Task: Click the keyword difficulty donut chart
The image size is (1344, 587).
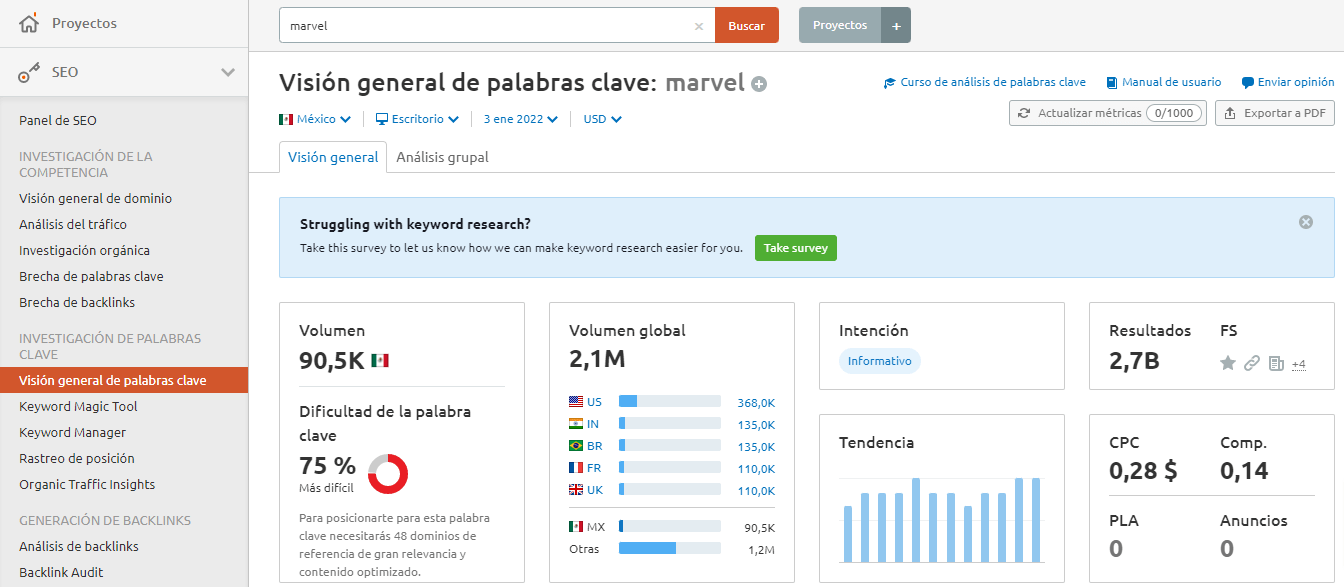Action: click(388, 473)
